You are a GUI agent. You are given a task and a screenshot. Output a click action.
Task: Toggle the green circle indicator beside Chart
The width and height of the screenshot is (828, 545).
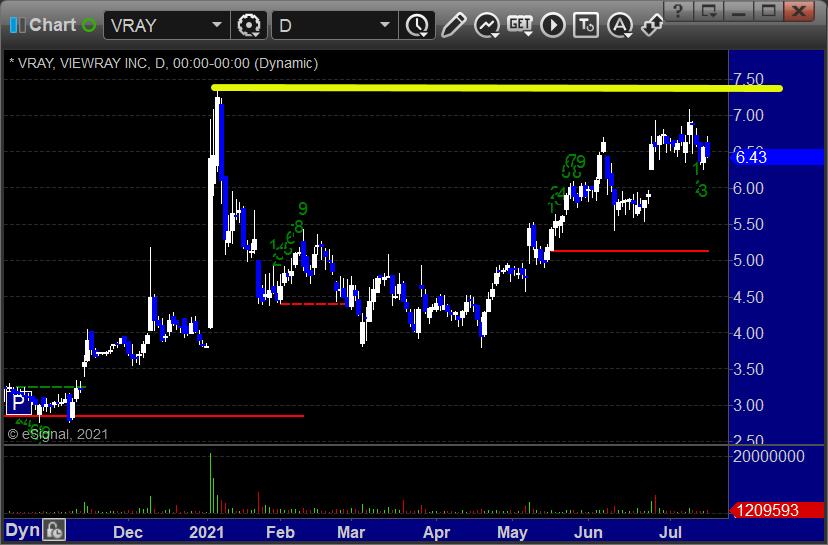[89, 25]
